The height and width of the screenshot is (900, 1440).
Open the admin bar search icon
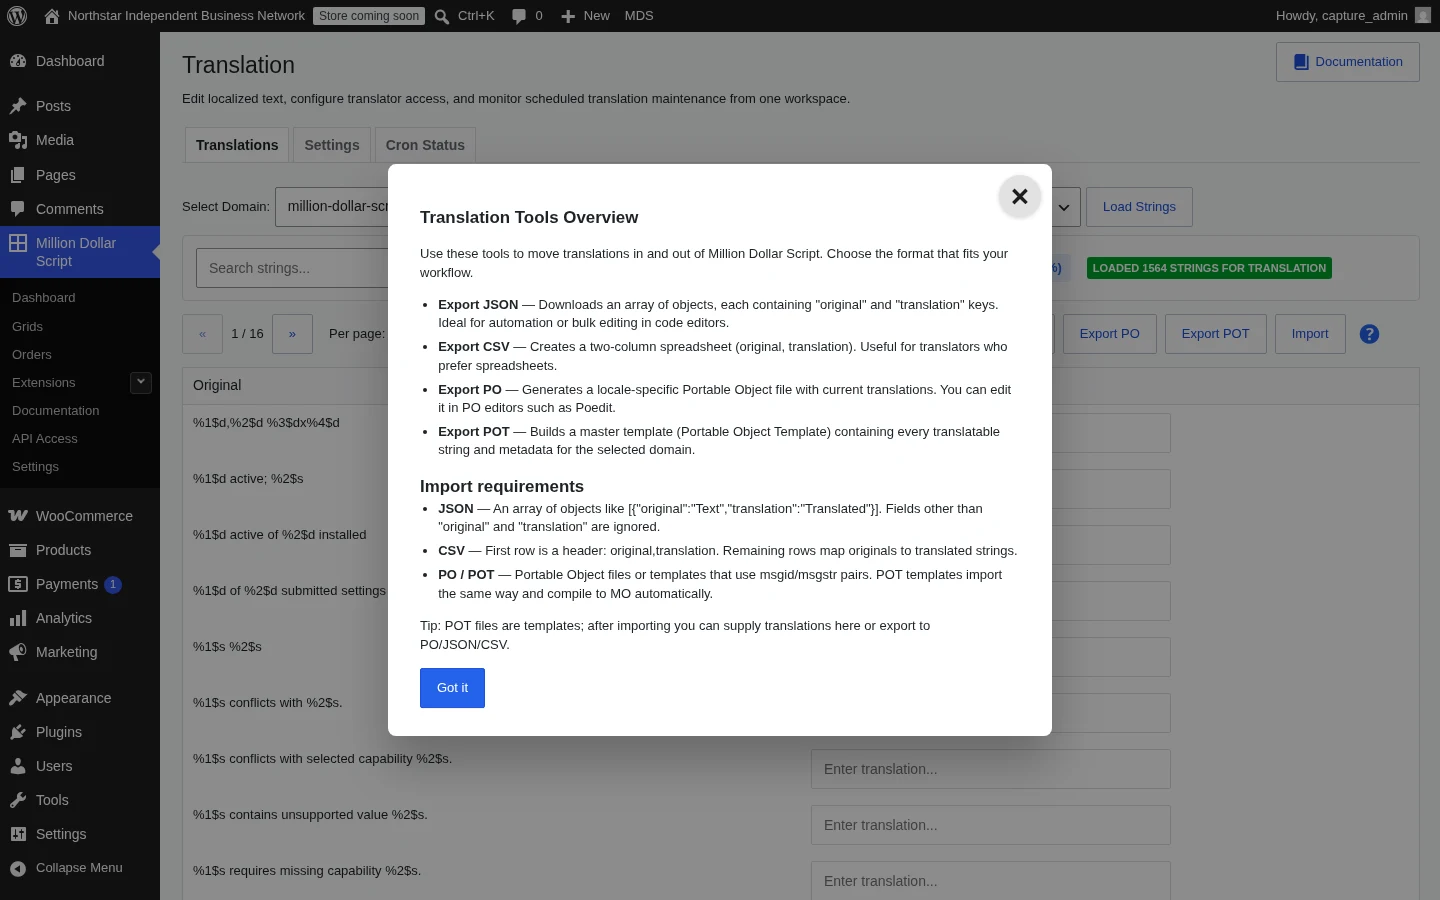[x=441, y=16]
